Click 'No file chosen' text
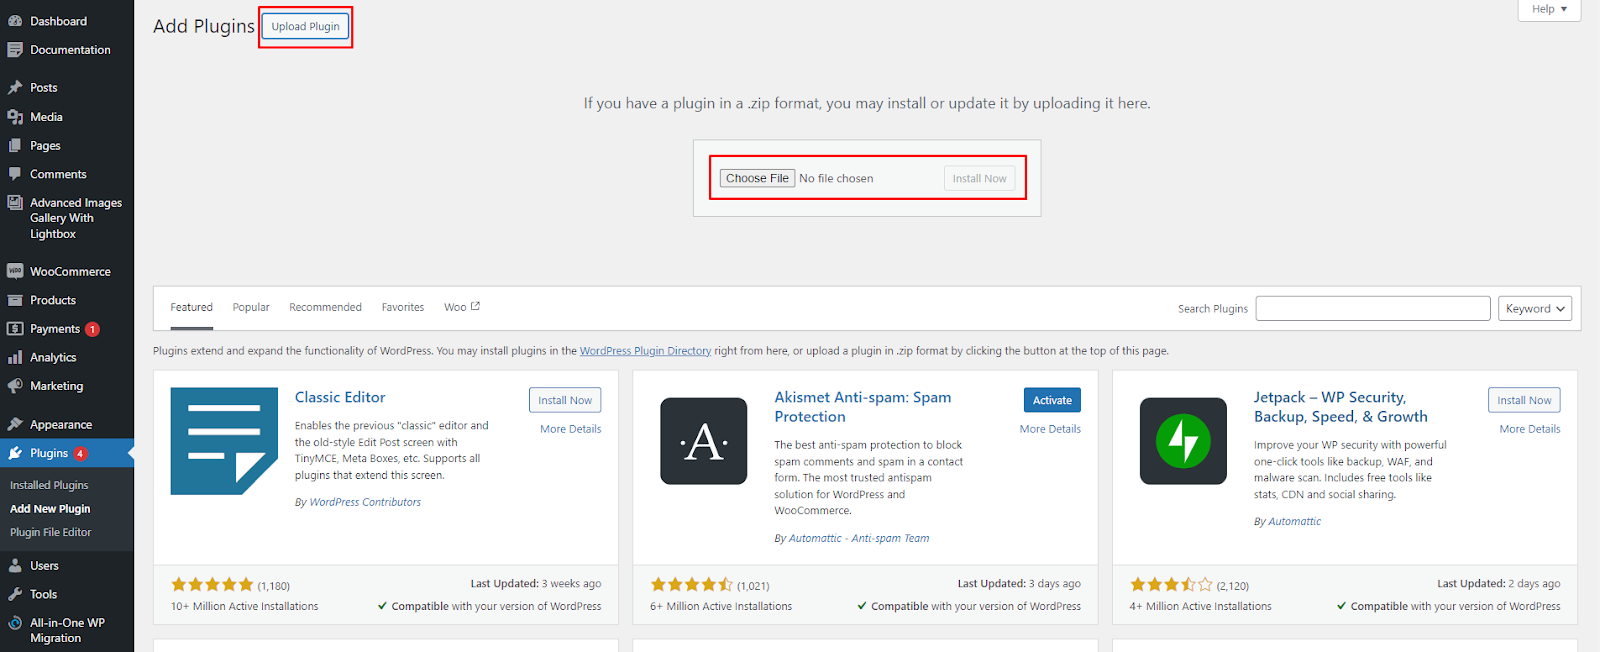Screen dimensions: 1600x652 (x=836, y=178)
